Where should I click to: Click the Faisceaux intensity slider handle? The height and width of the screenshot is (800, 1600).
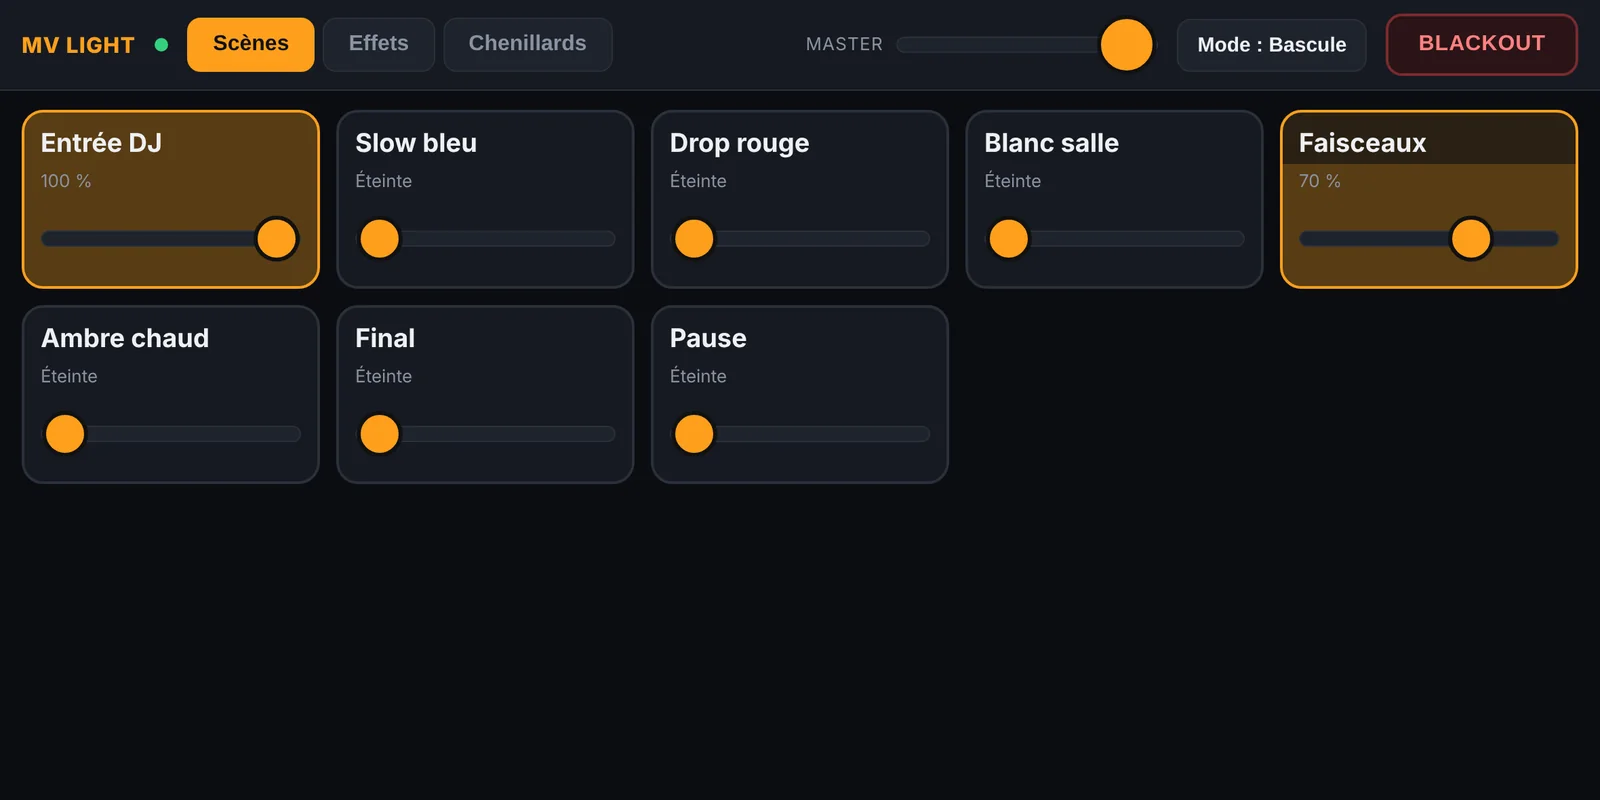click(x=1470, y=239)
